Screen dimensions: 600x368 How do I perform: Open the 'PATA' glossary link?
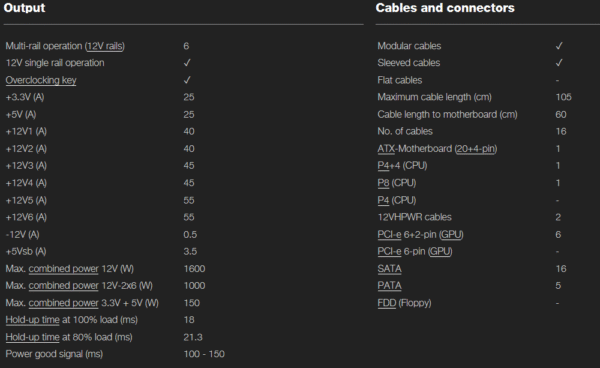(390, 286)
